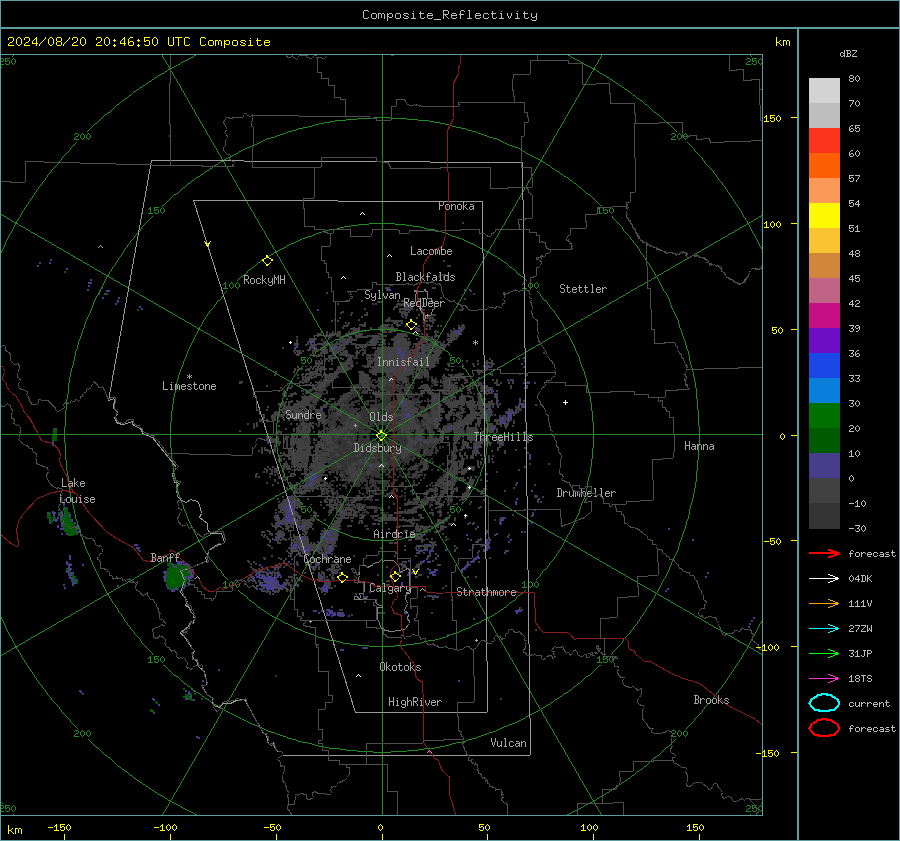This screenshot has height=841, width=900.
Task: Select the bright green 30-20 dBZ swatch
Action: pyautogui.click(x=824, y=416)
